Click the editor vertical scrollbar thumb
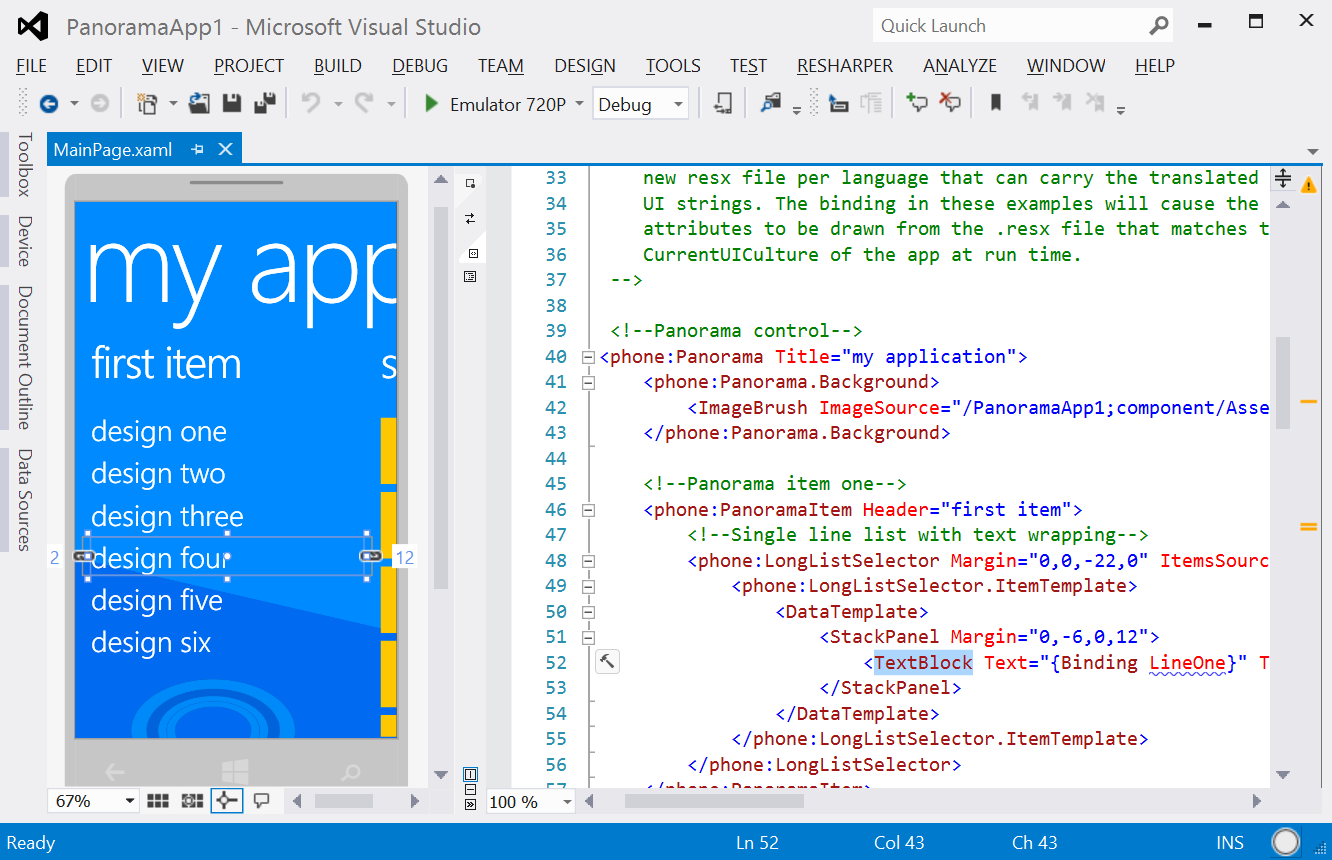The width and height of the screenshot is (1332, 860). tap(1283, 382)
